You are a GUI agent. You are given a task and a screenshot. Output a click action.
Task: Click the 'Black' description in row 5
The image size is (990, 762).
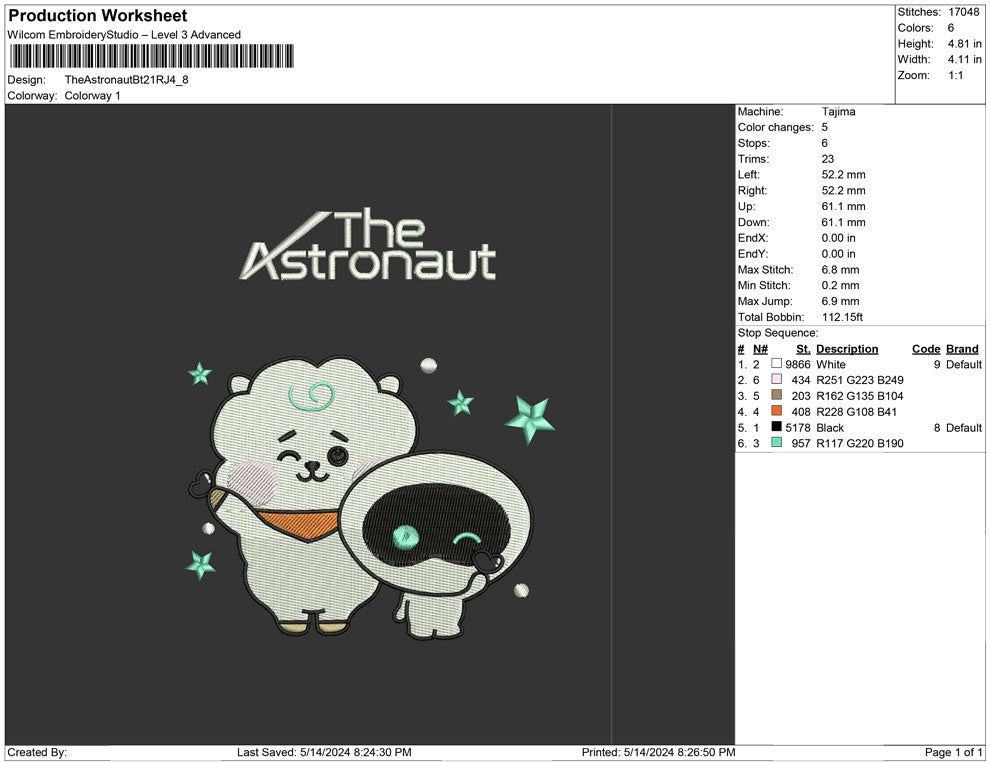[x=830, y=427]
